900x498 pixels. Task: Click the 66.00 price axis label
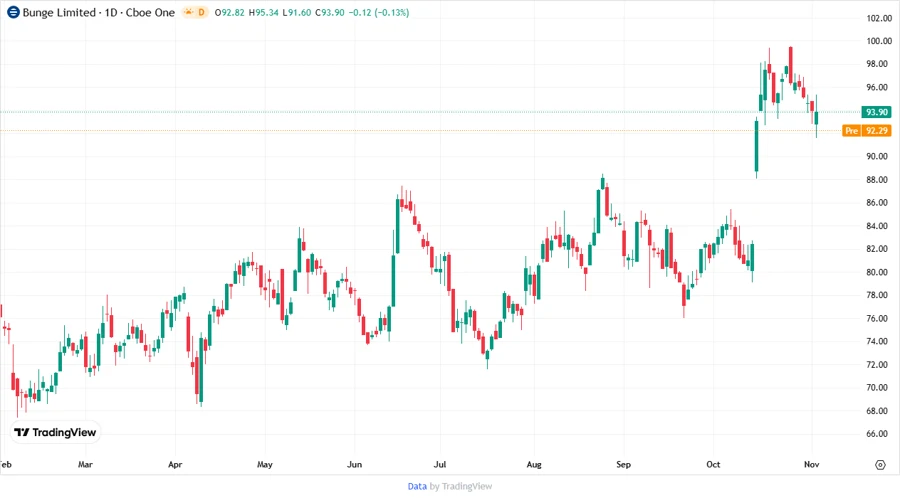click(x=879, y=434)
